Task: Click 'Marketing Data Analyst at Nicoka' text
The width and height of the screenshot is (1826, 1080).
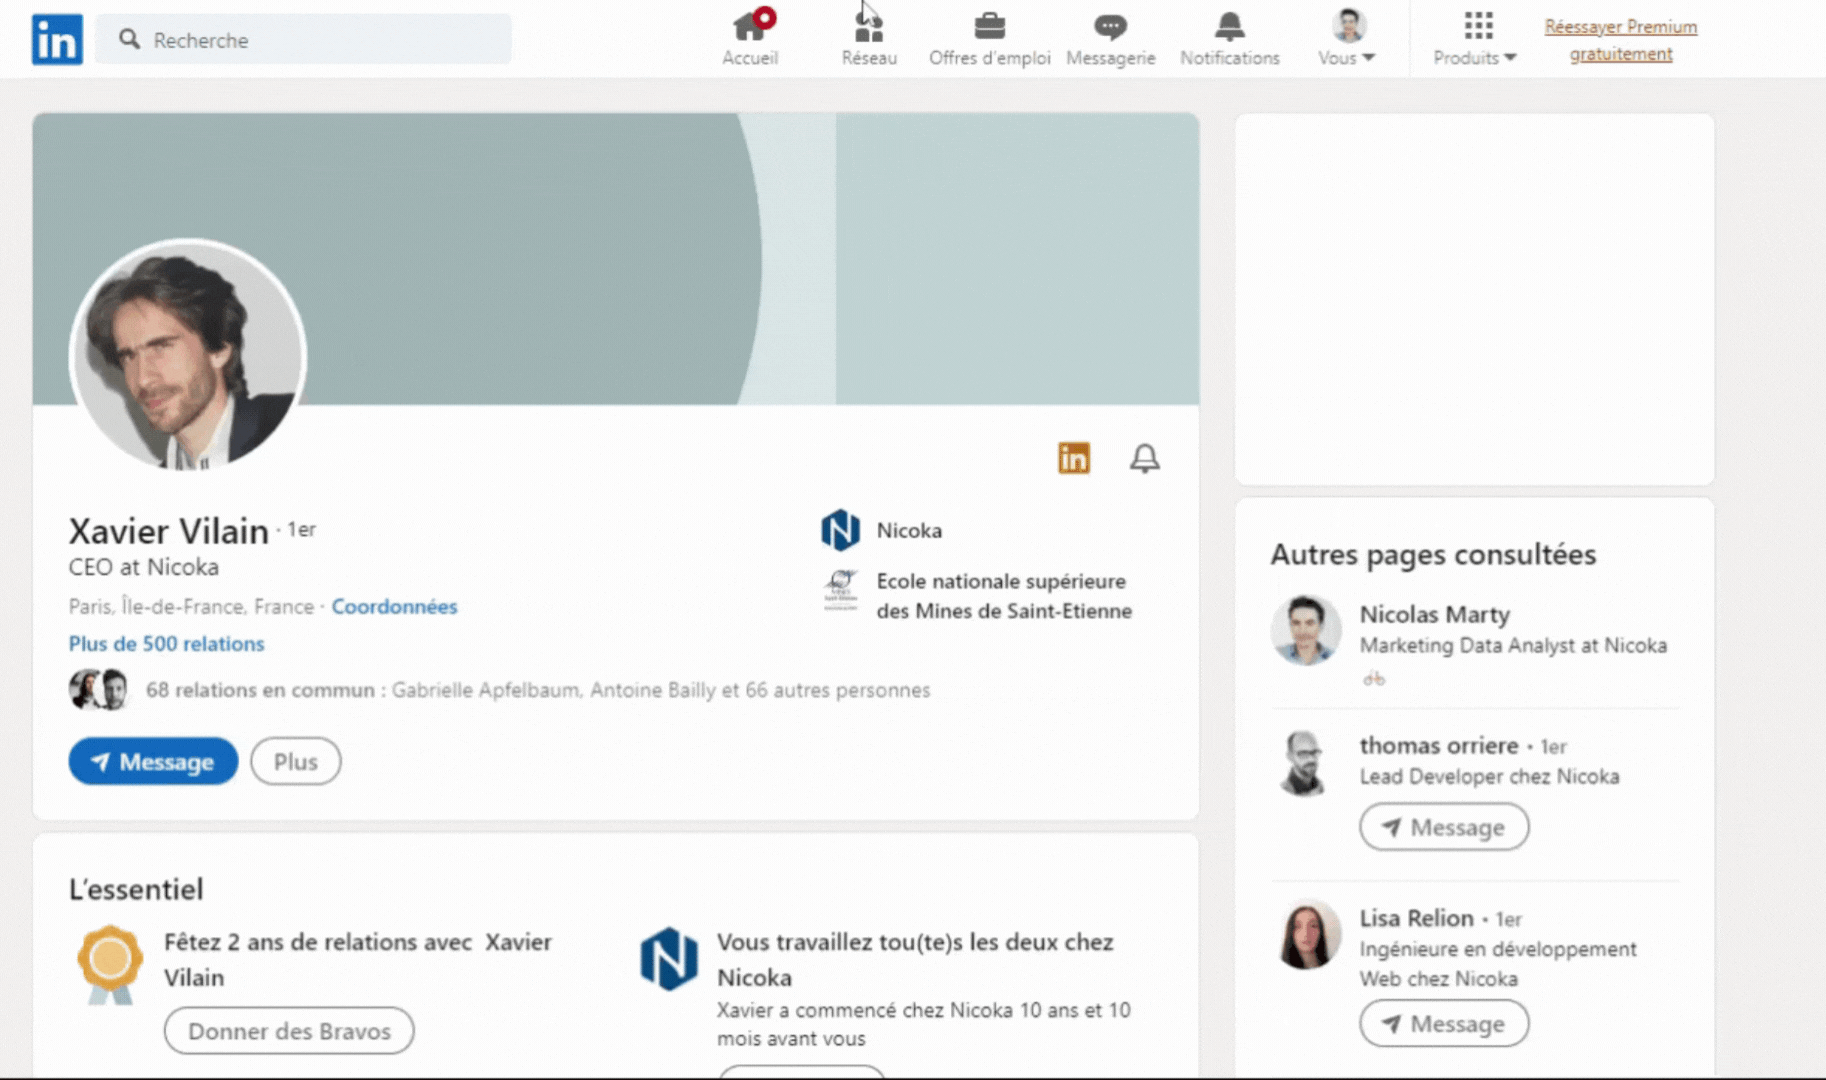Action: point(1513,645)
